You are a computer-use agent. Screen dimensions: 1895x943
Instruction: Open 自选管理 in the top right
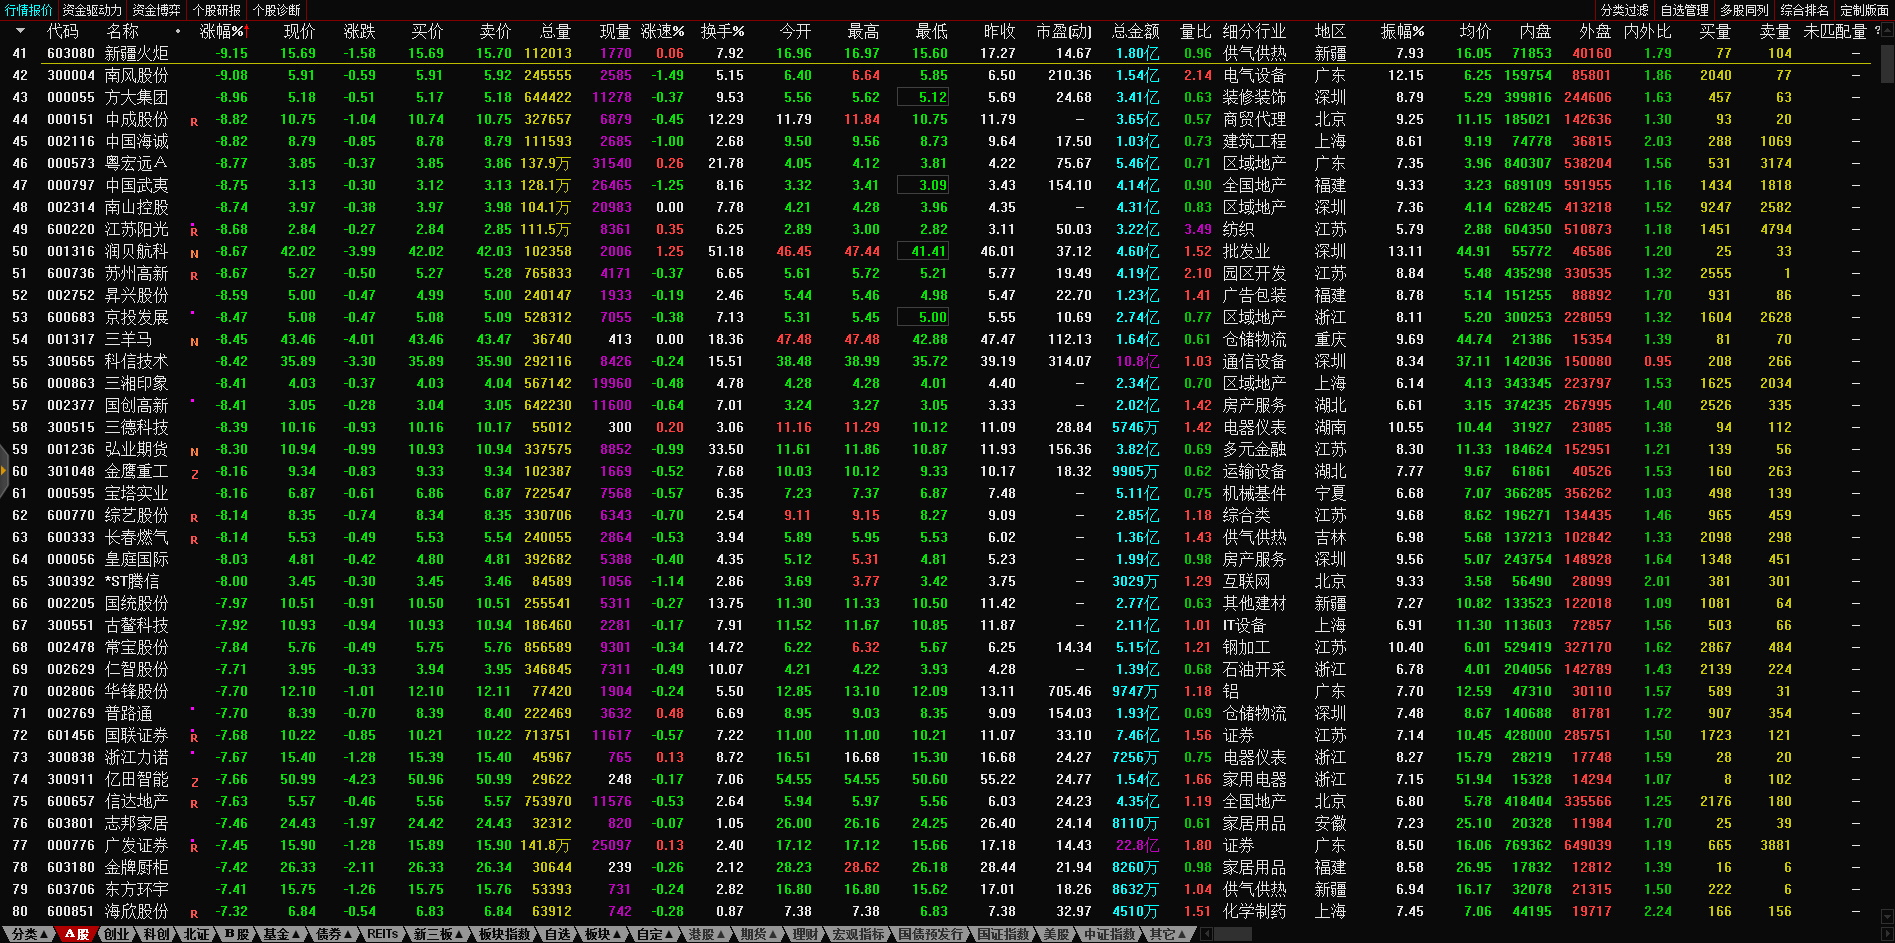pos(1684,10)
